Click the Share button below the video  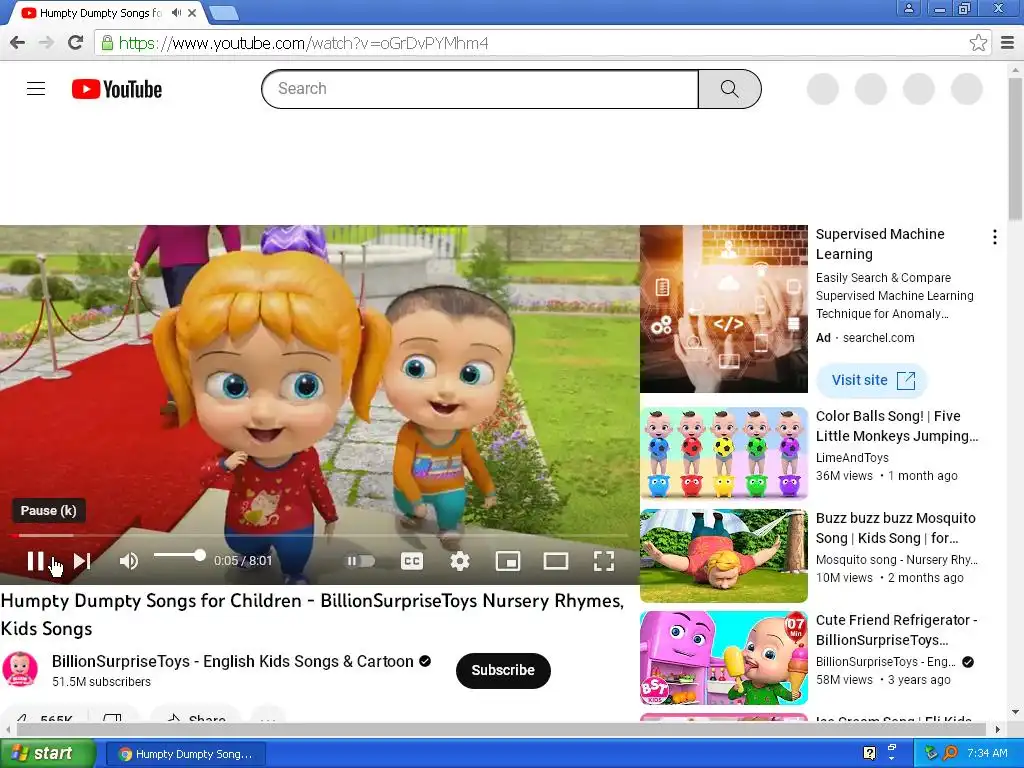[196, 716]
